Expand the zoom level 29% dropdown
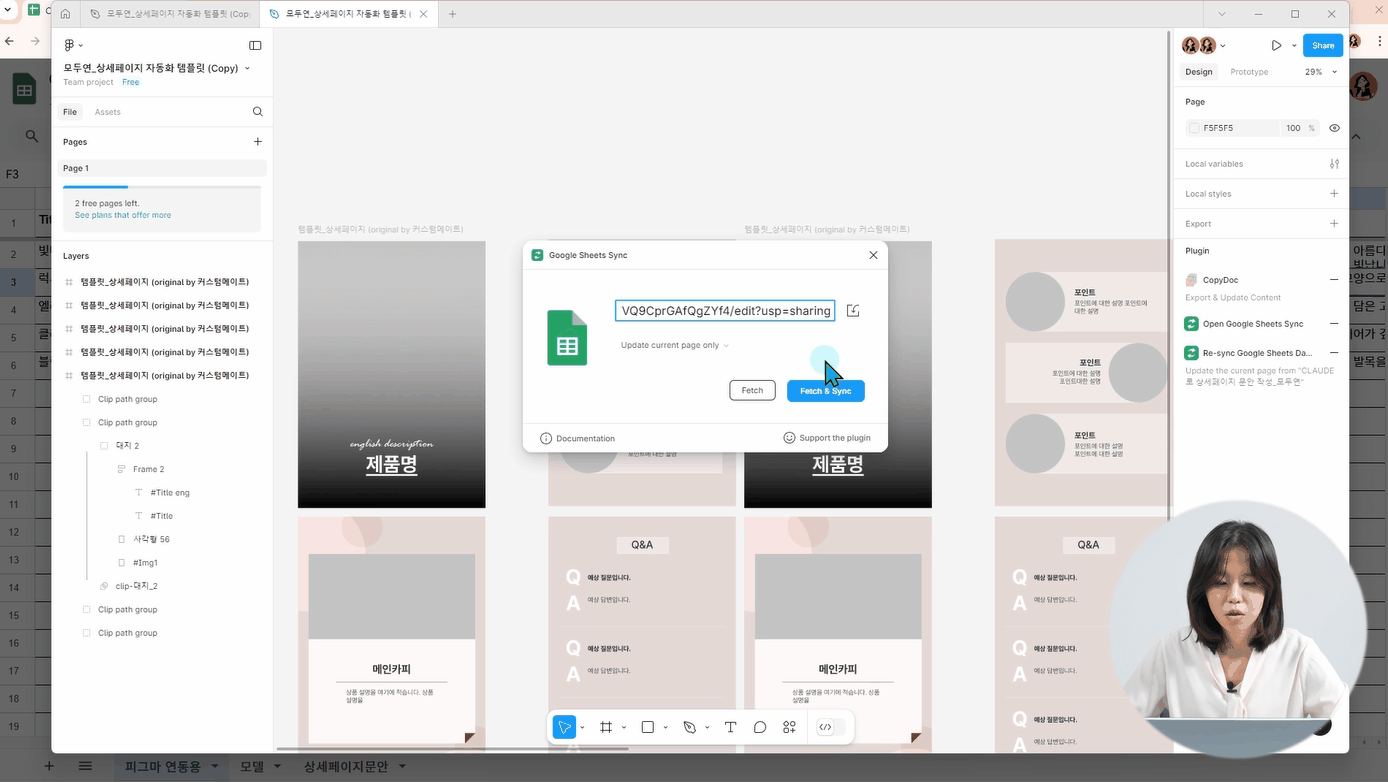1388x782 pixels. pos(1320,72)
